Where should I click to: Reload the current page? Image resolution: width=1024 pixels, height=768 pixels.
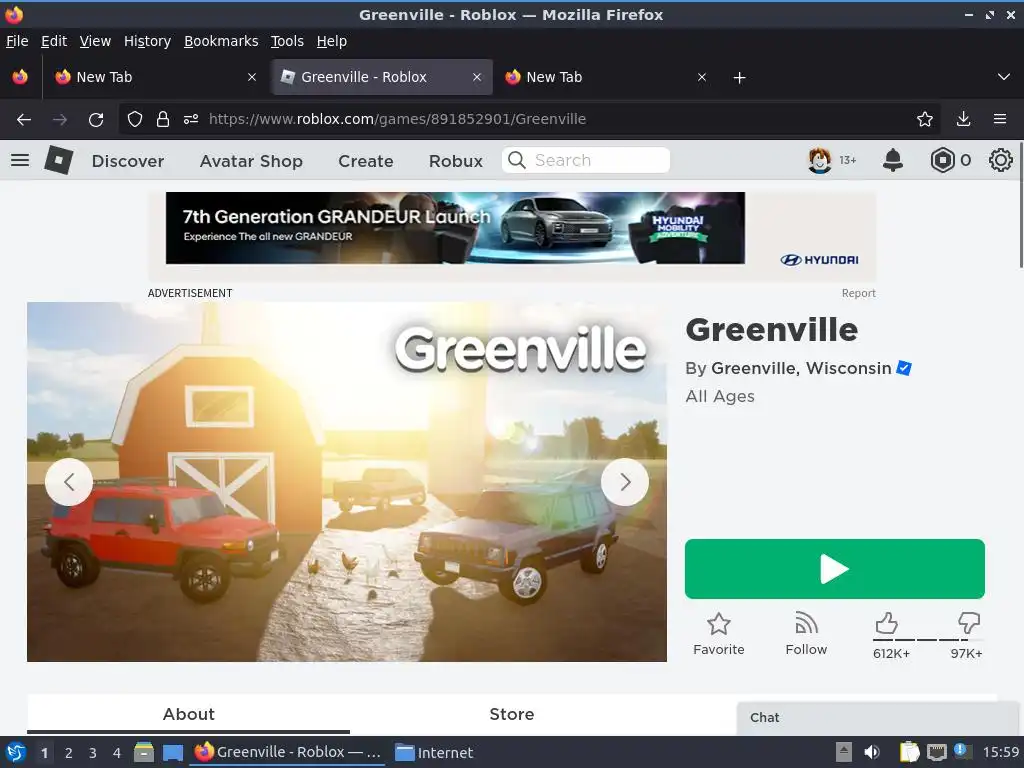[96, 119]
